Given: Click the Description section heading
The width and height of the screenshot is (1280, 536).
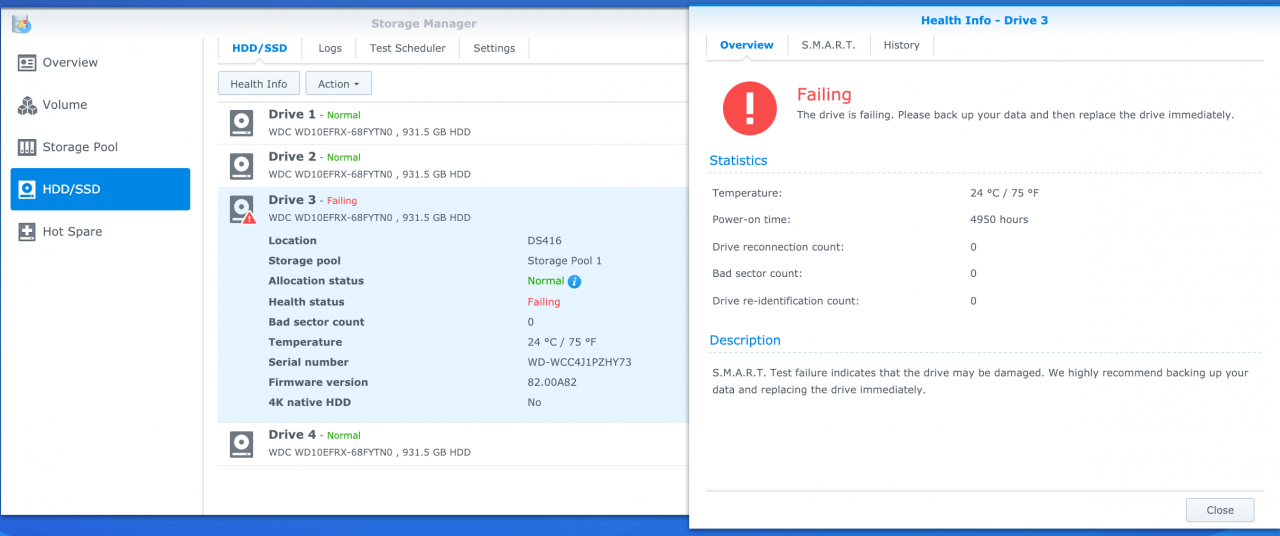Looking at the screenshot, I should point(745,340).
